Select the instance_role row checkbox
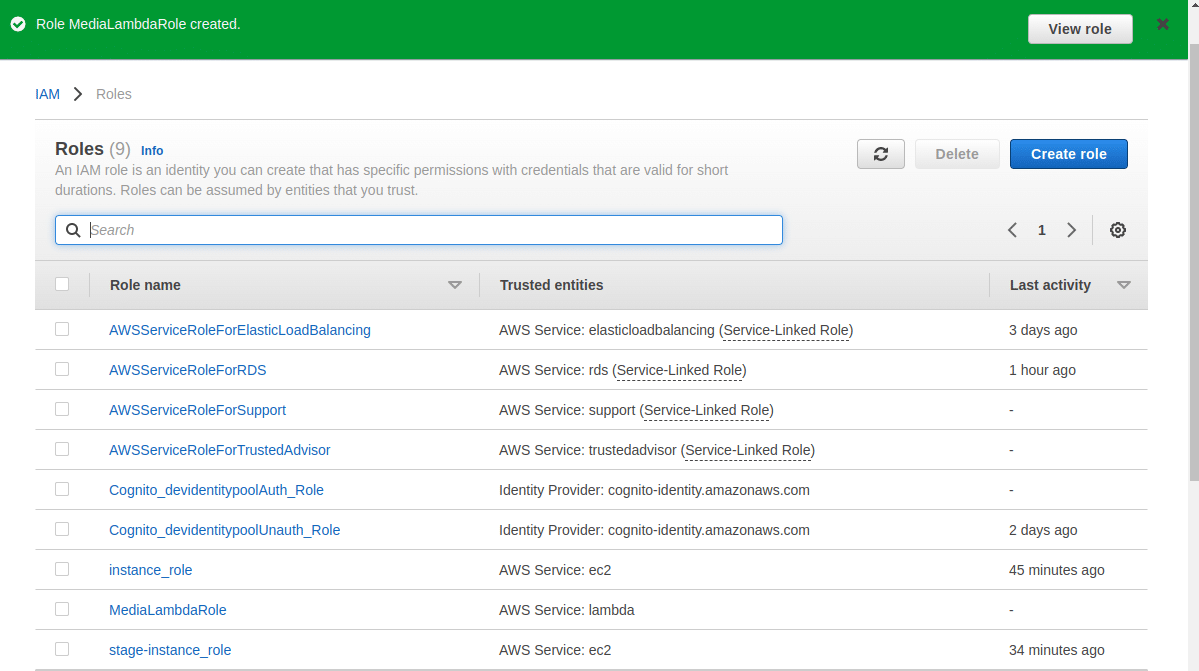Viewport: 1199px width, 671px height. pyautogui.click(x=62, y=569)
